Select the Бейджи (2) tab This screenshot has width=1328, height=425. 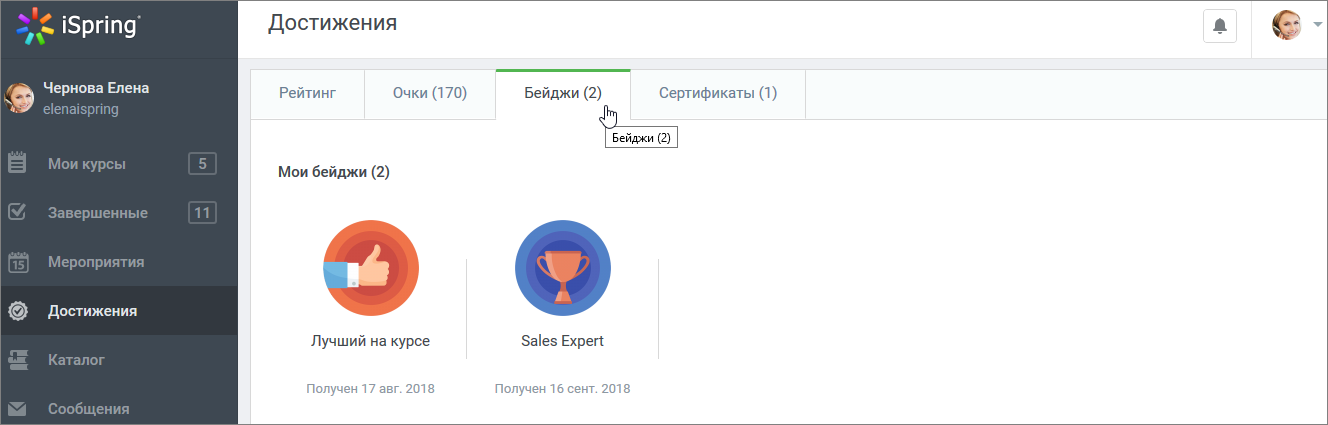coord(563,94)
